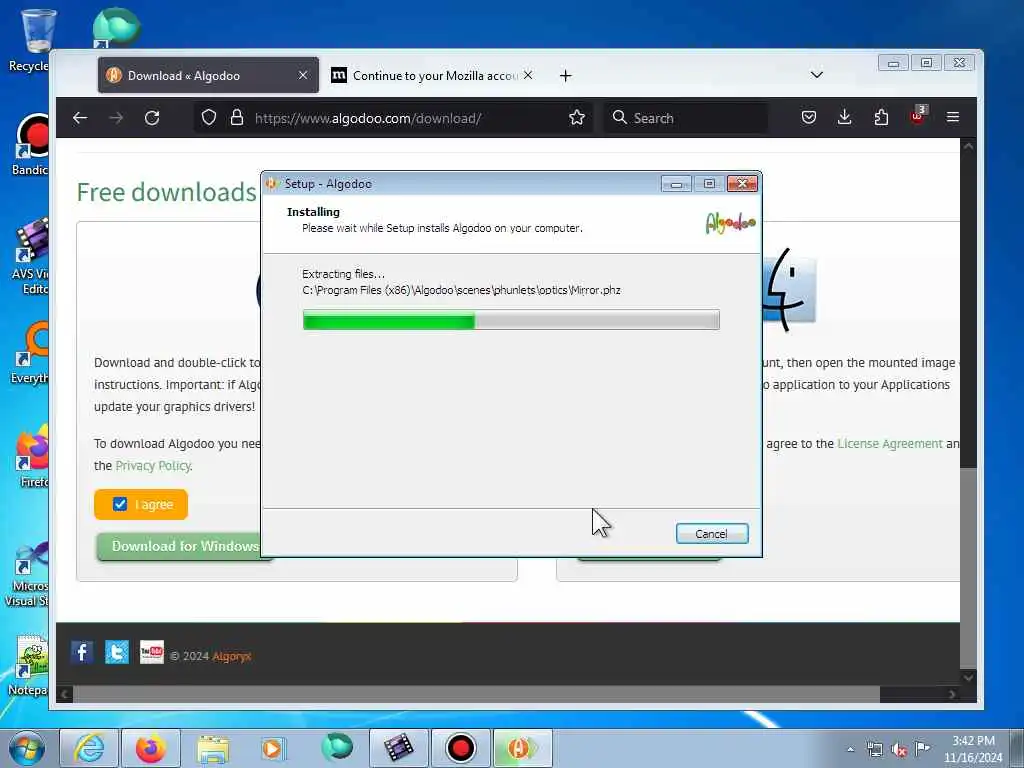Click the page vertical scrollbar
1024x768 pixels.
pos(968,411)
